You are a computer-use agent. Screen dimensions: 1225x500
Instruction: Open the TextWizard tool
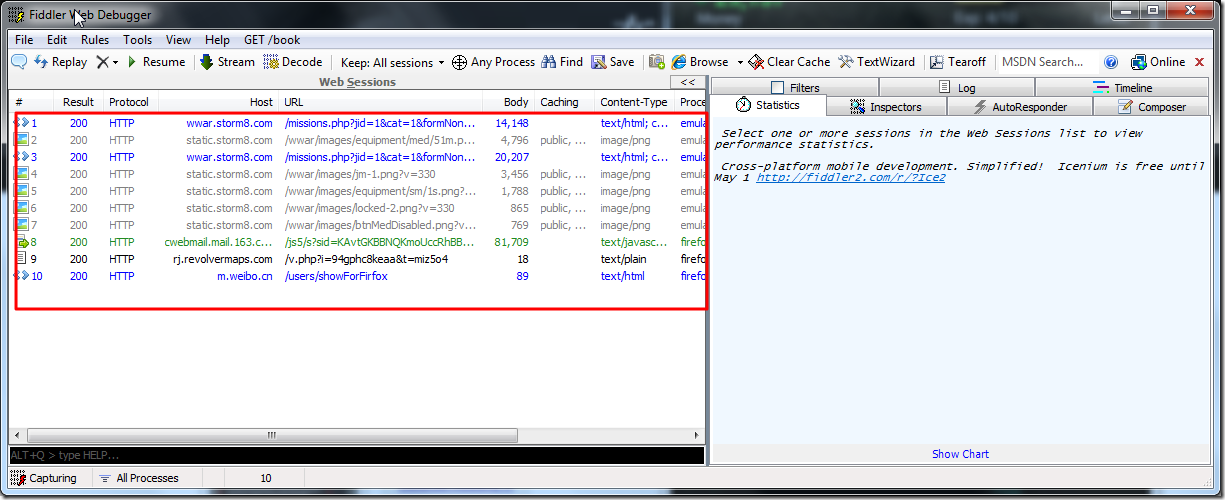pos(876,62)
